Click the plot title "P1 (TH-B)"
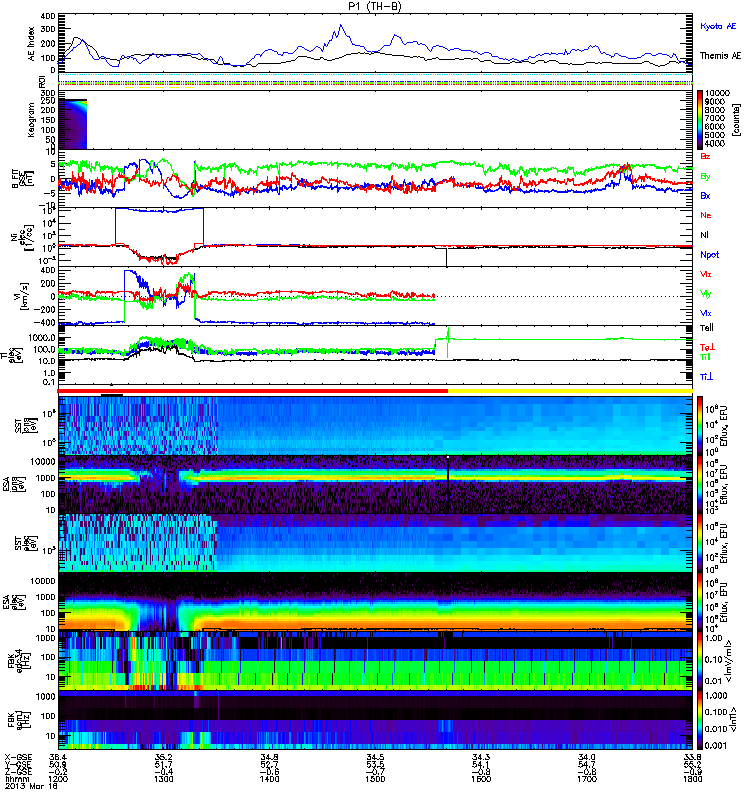Screen dimensions: 750x800 [374, 6]
